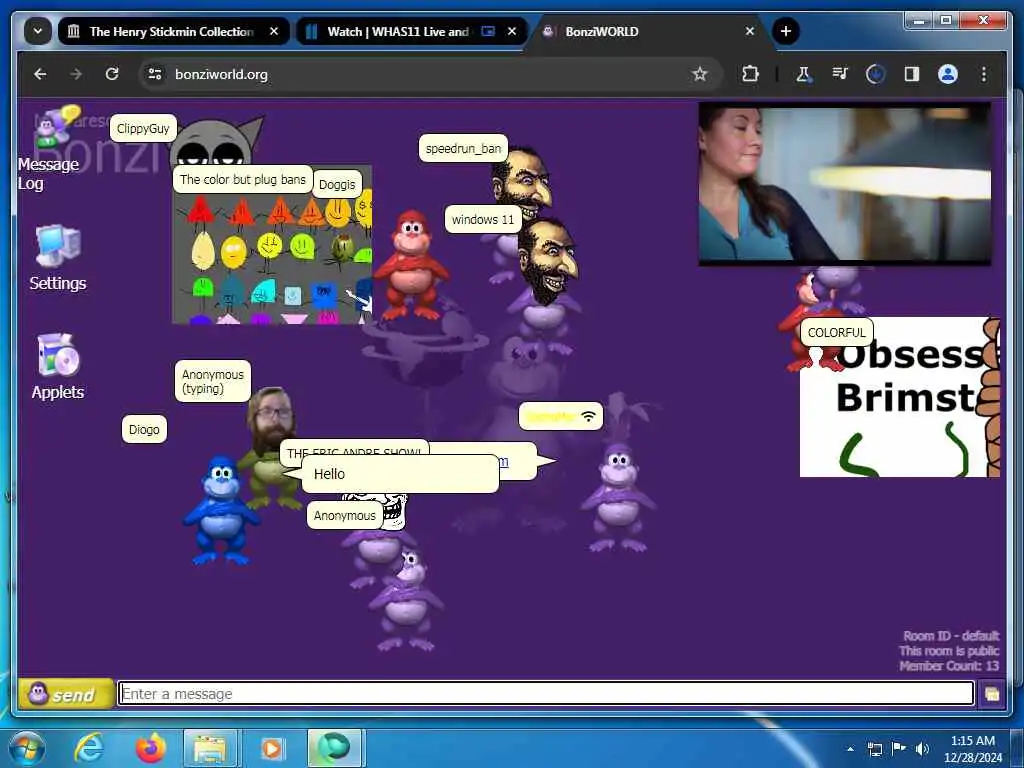The width and height of the screenshot is (1024, 768).
Task: Launch Firefox from the taskbar
Action: (x=150, y=748)
